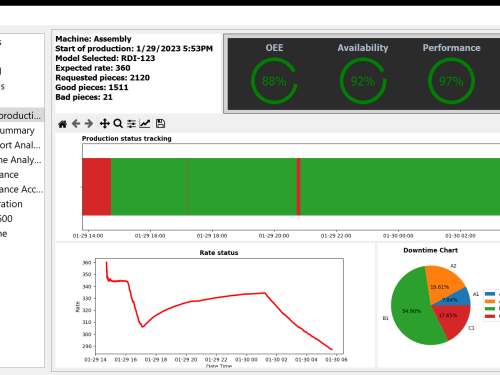Click the 'Rate status' chart title
This screenshot has width=500, height=375.
[x=219, y=253]
